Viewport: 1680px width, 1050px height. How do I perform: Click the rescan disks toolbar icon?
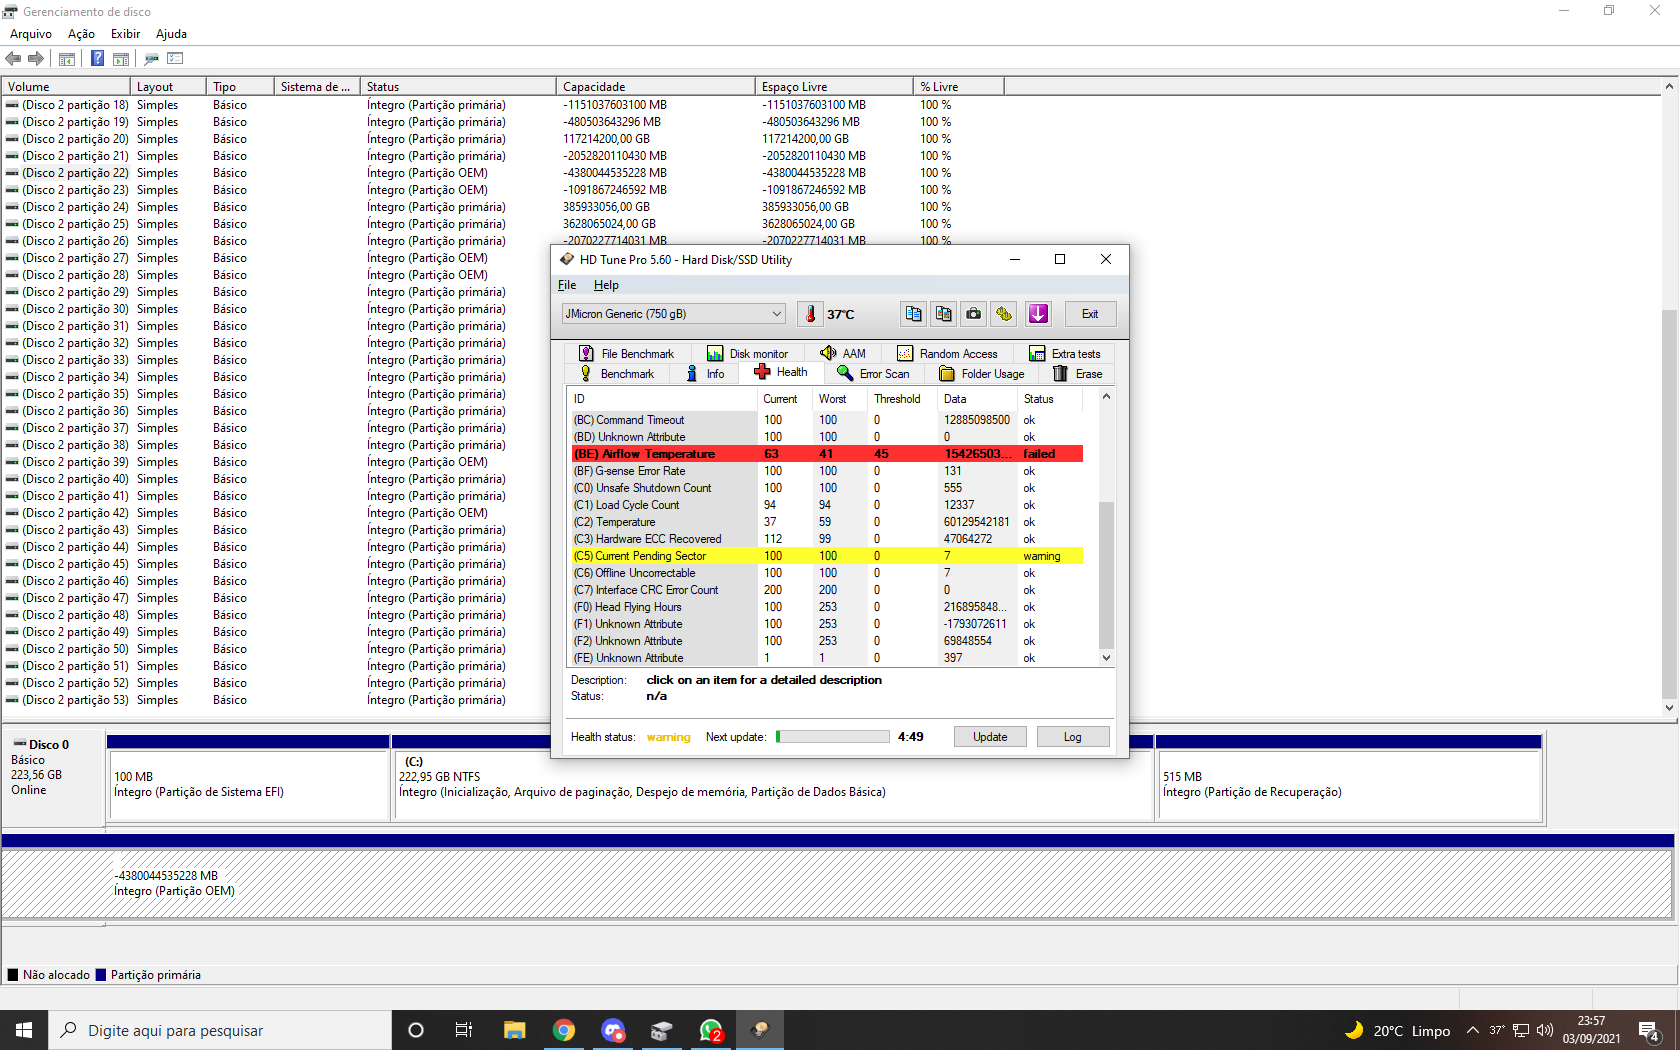pyautogui.click(x=151, y=59)
